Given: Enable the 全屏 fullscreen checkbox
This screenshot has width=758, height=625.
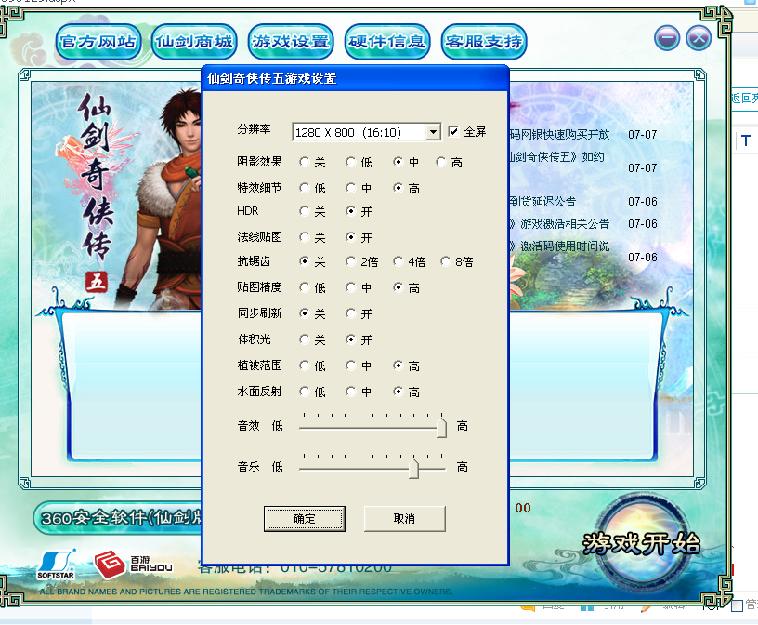Looking at the screenshot, I should [x=454, y=132].
